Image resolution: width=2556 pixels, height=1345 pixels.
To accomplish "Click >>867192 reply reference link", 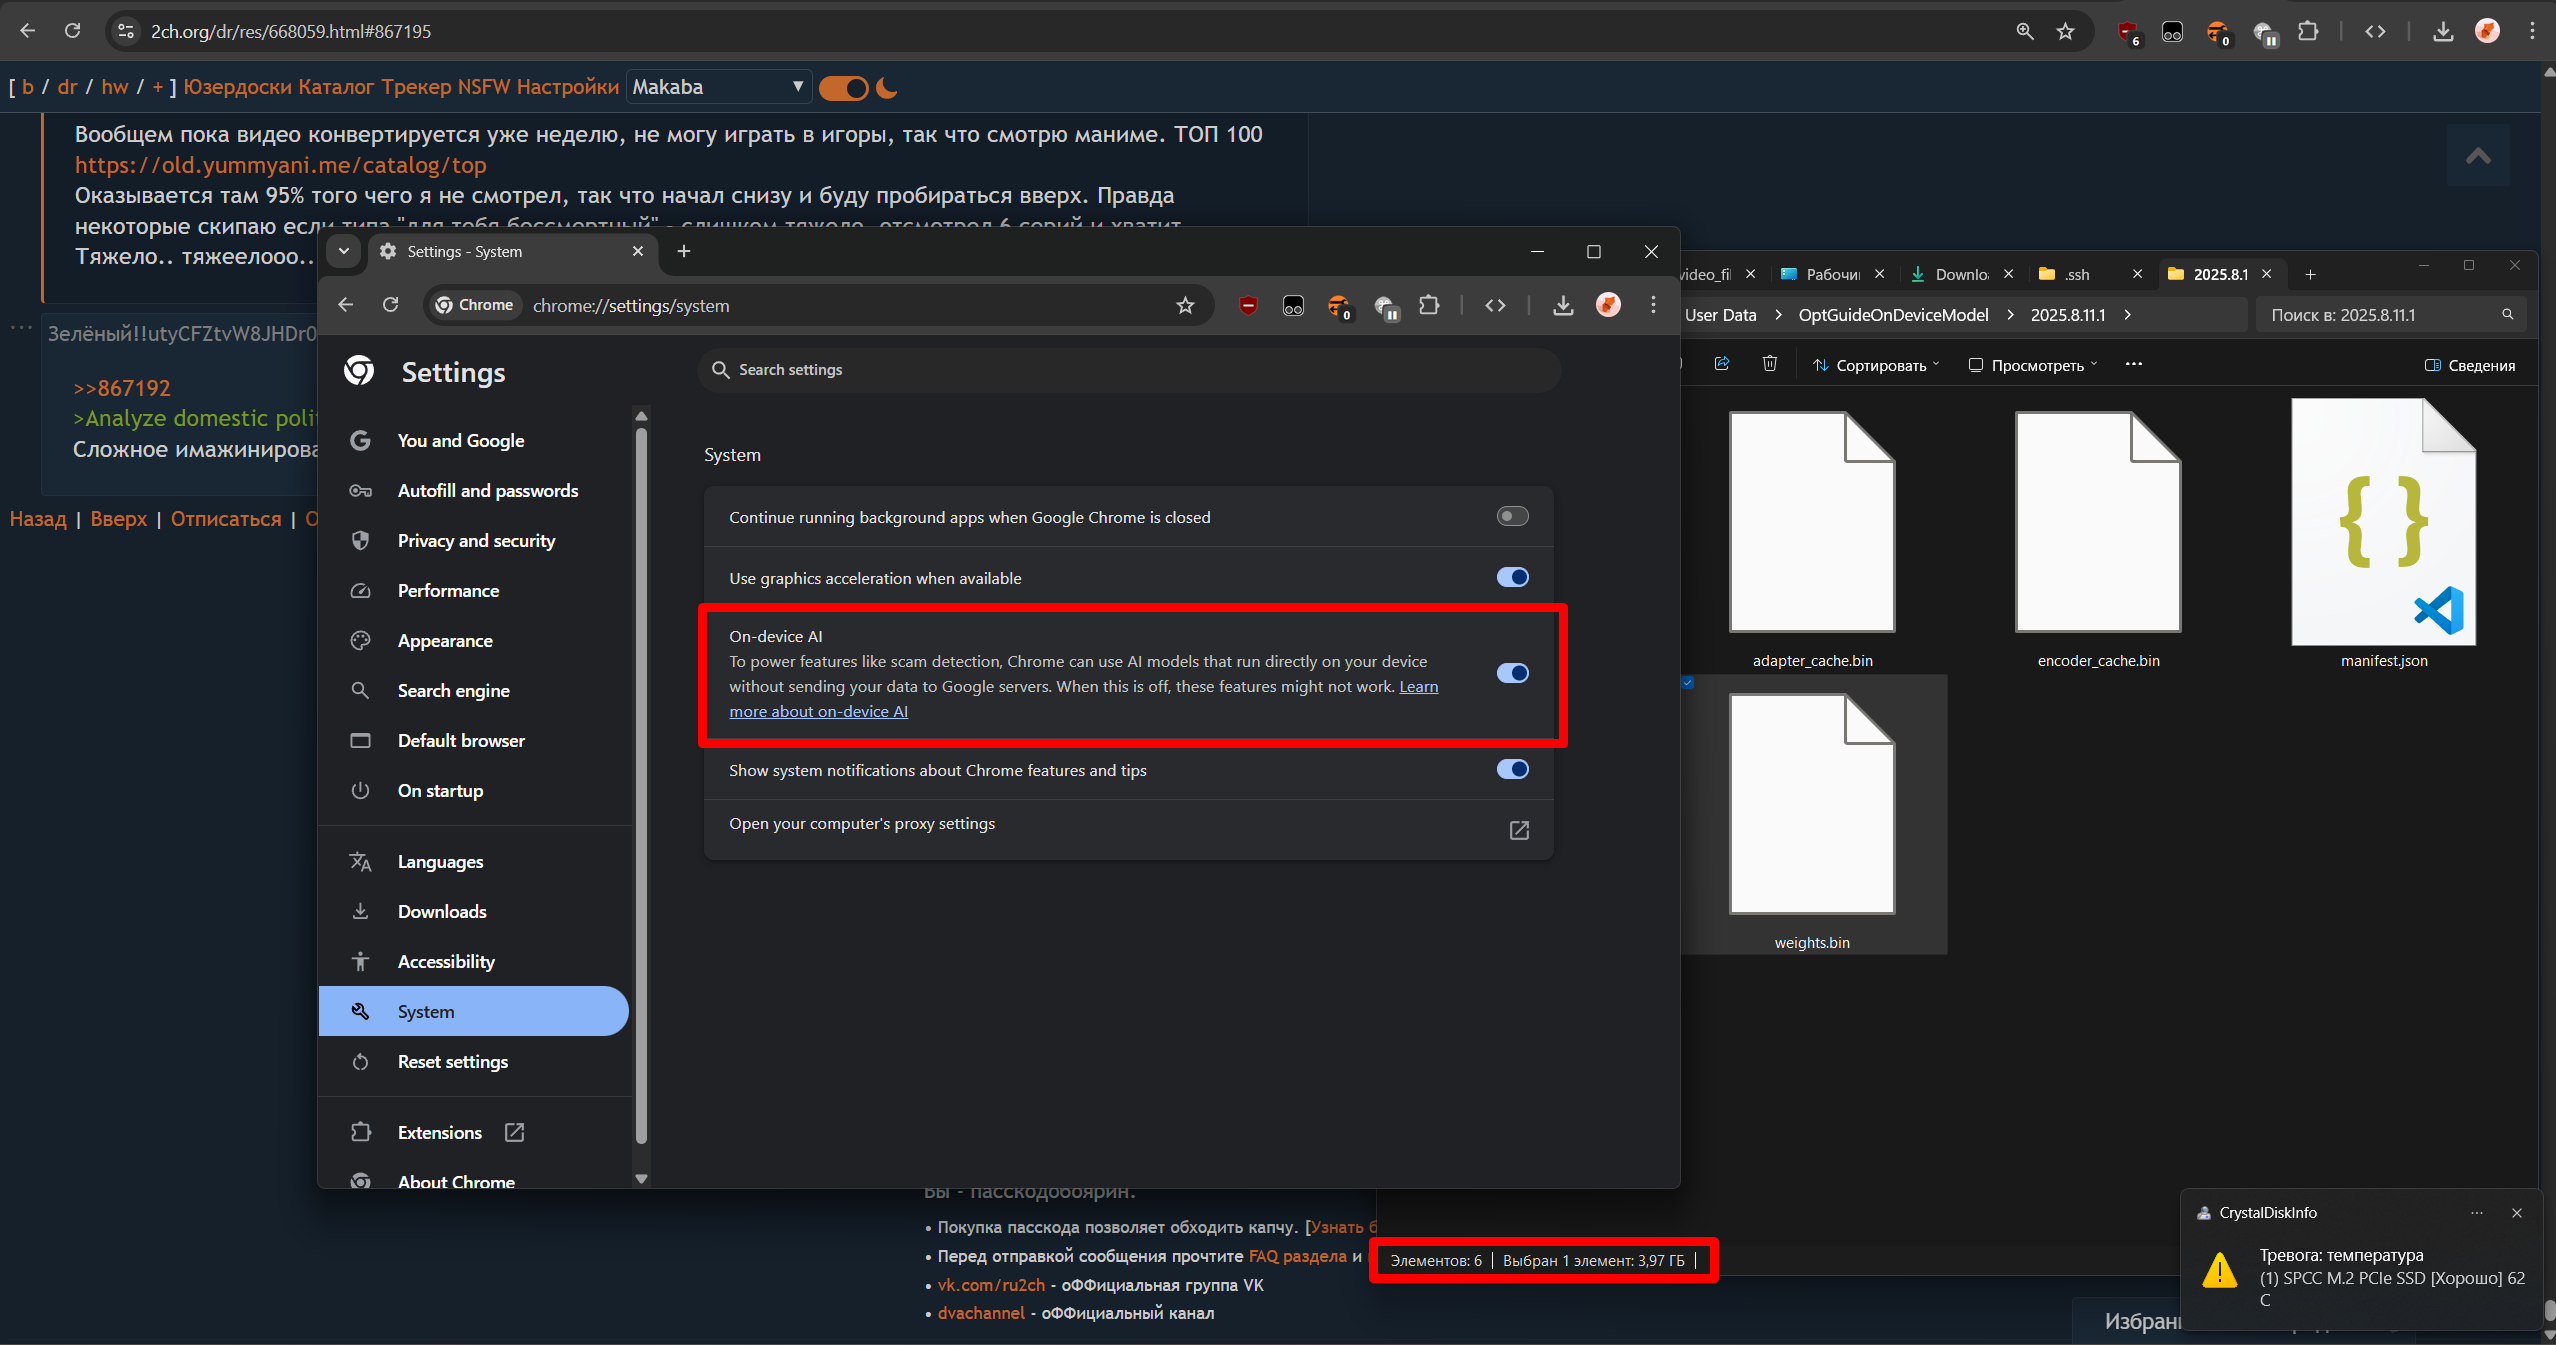I will pos(122,388).
